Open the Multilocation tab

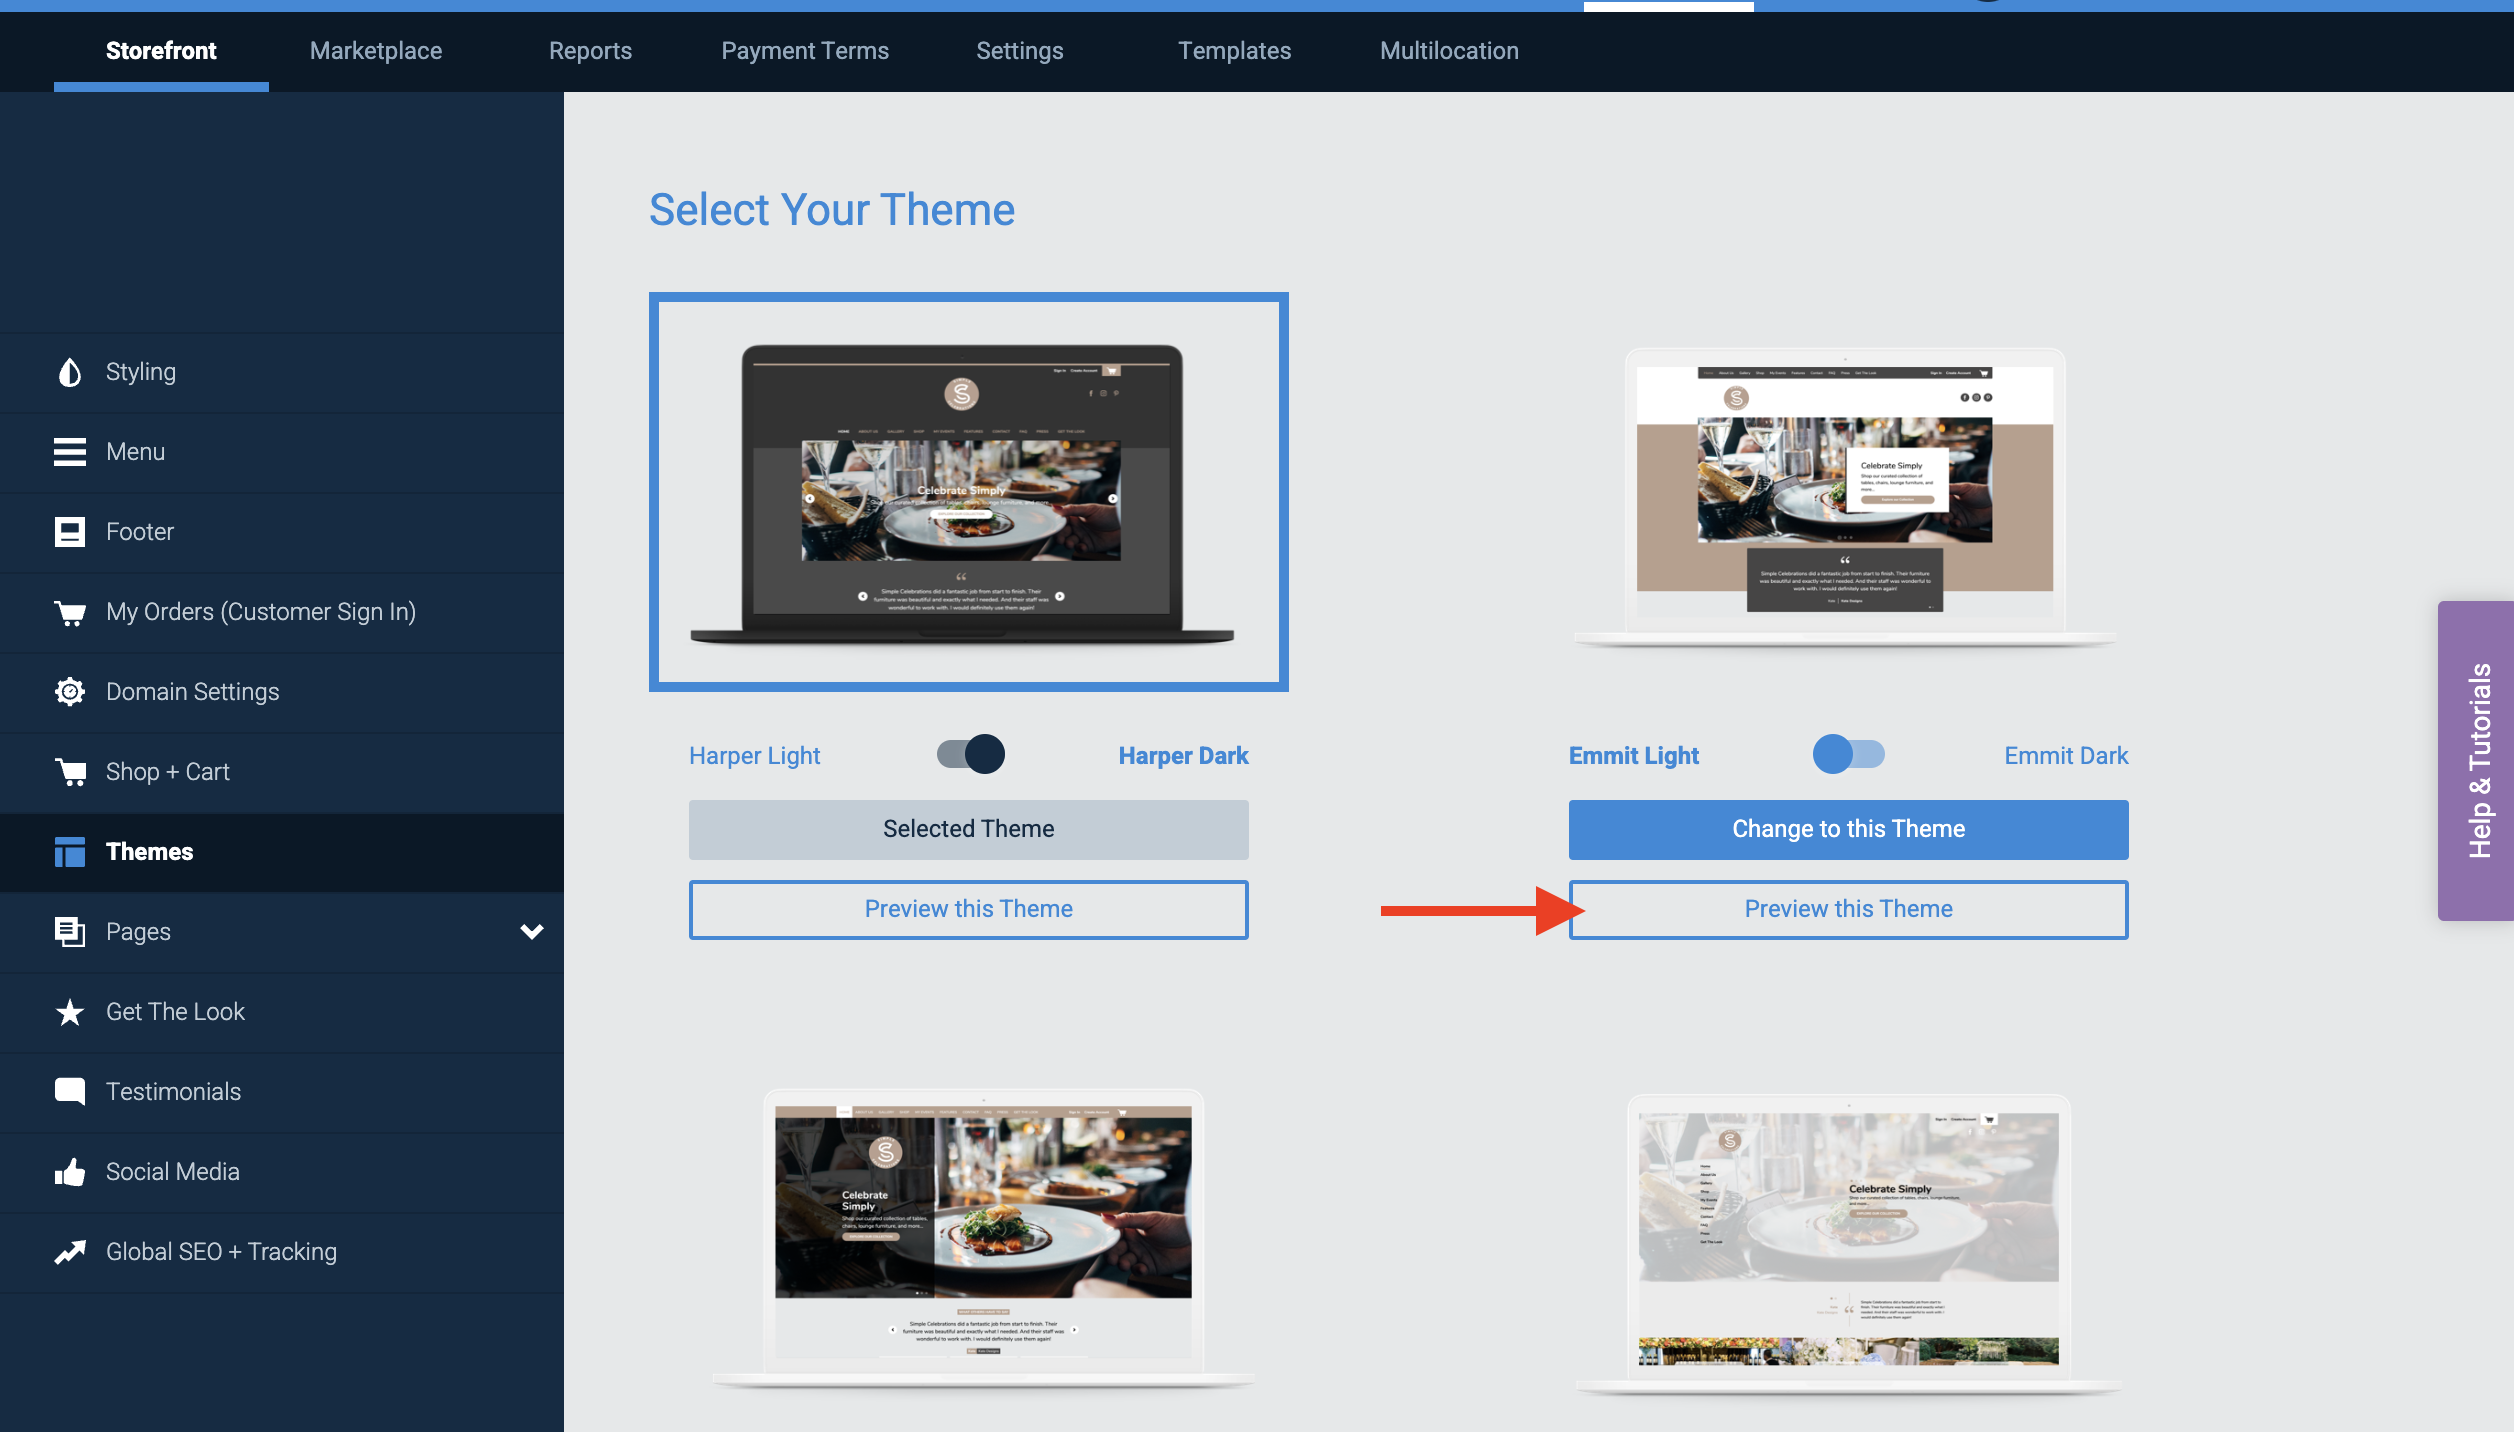[1449, 51]
